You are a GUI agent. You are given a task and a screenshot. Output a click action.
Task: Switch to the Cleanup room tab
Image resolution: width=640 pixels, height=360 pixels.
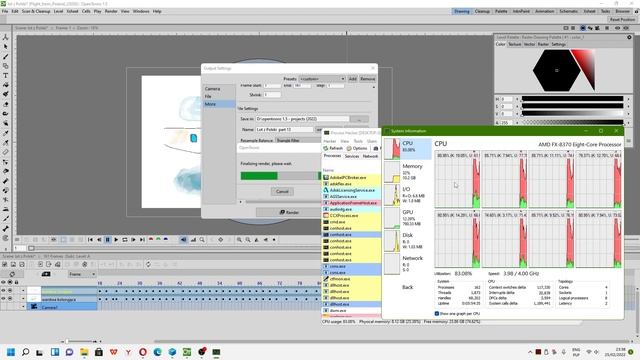coord(482,11)
